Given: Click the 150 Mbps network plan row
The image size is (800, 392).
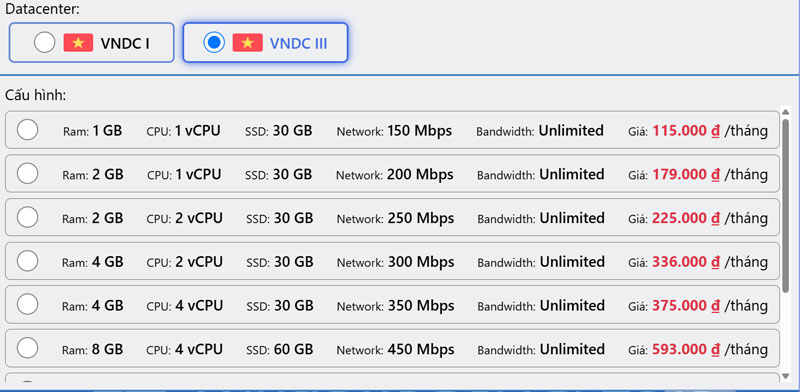Looking at the screenshot, I should click(x=392, y=130).
